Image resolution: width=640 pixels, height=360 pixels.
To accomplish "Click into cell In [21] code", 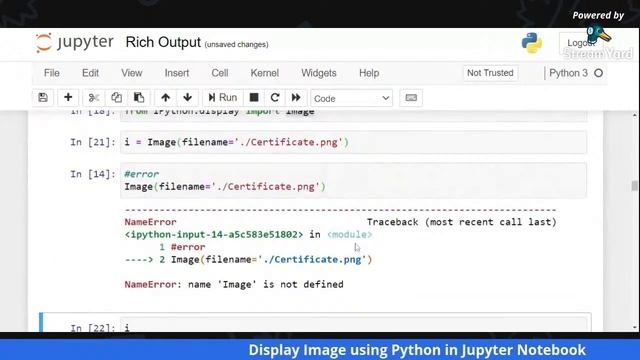I will click(x=353, y=142).
